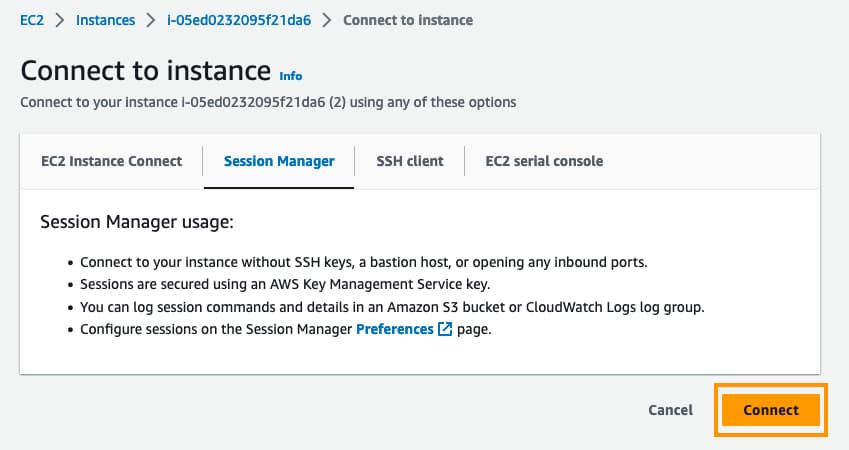The image size is (849, 450).
Task: Switch to the EC2 Instance Connect tab
Action: click(x=111, y=161)
